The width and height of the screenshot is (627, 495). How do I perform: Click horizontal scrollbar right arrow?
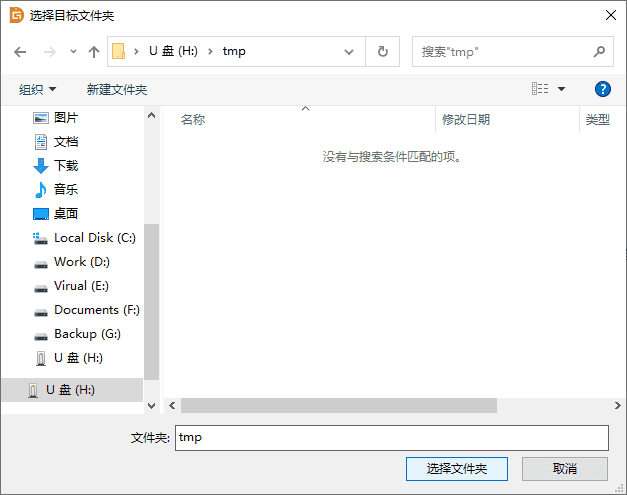(617, 405)
